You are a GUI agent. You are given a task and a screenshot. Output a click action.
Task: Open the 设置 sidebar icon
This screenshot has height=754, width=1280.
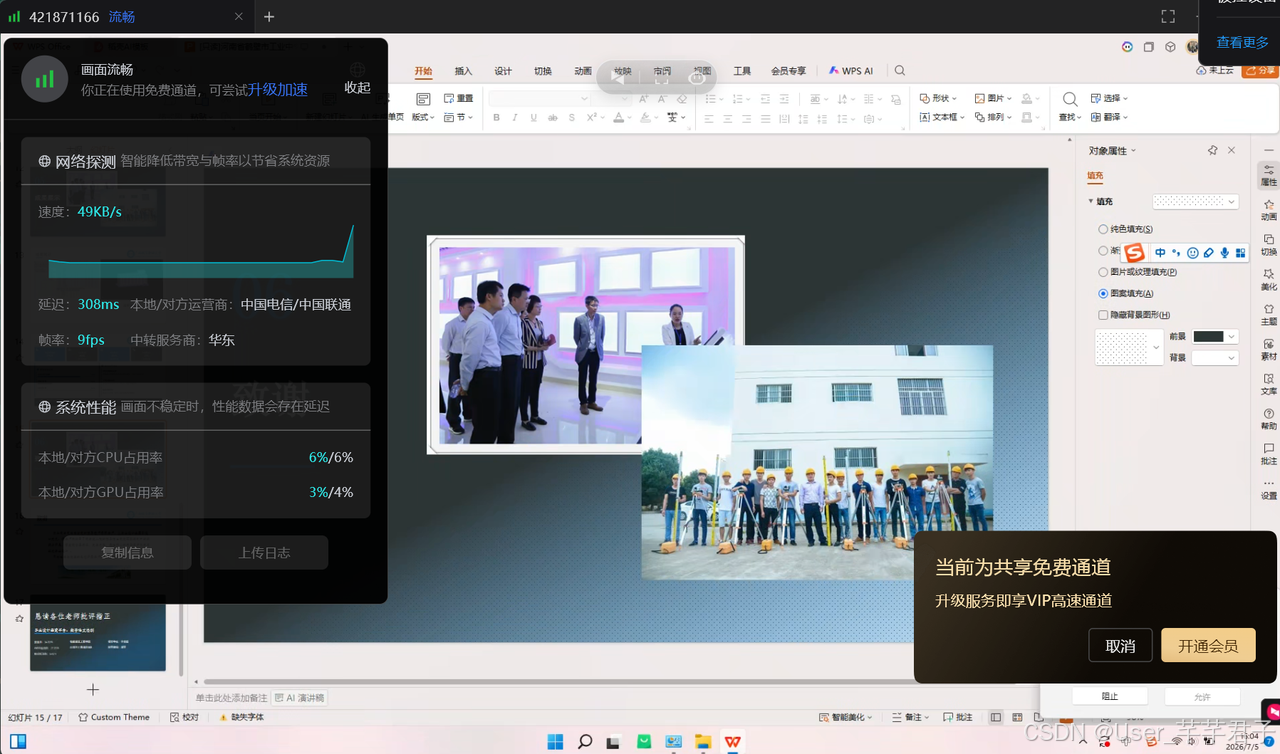pyautogui.click(x=1269, y=489)
